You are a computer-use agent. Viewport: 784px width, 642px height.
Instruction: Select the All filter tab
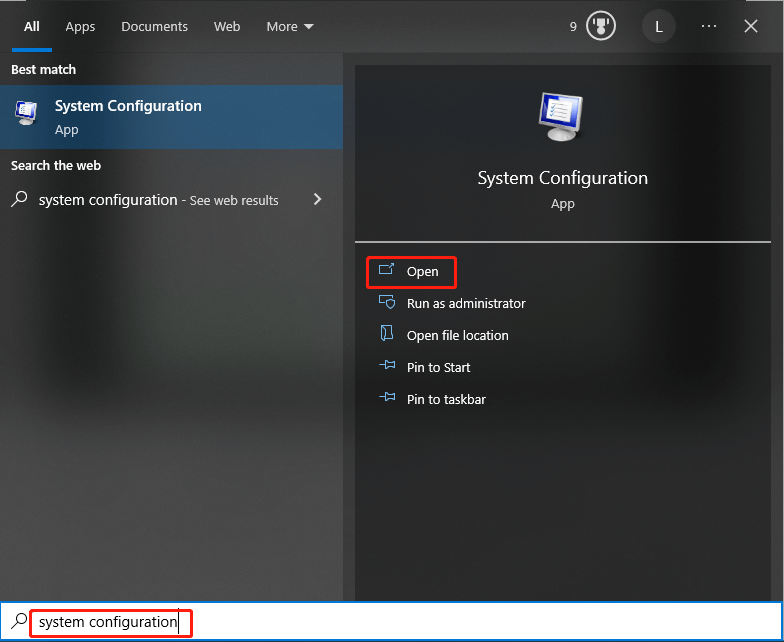coord(32,26)
